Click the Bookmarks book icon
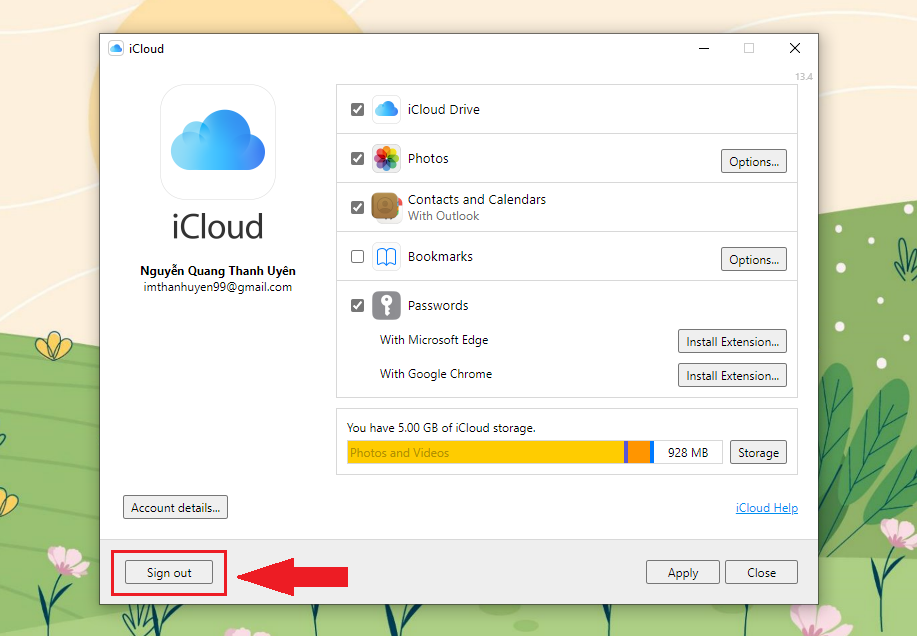917x636 pixels. (386, 257)
